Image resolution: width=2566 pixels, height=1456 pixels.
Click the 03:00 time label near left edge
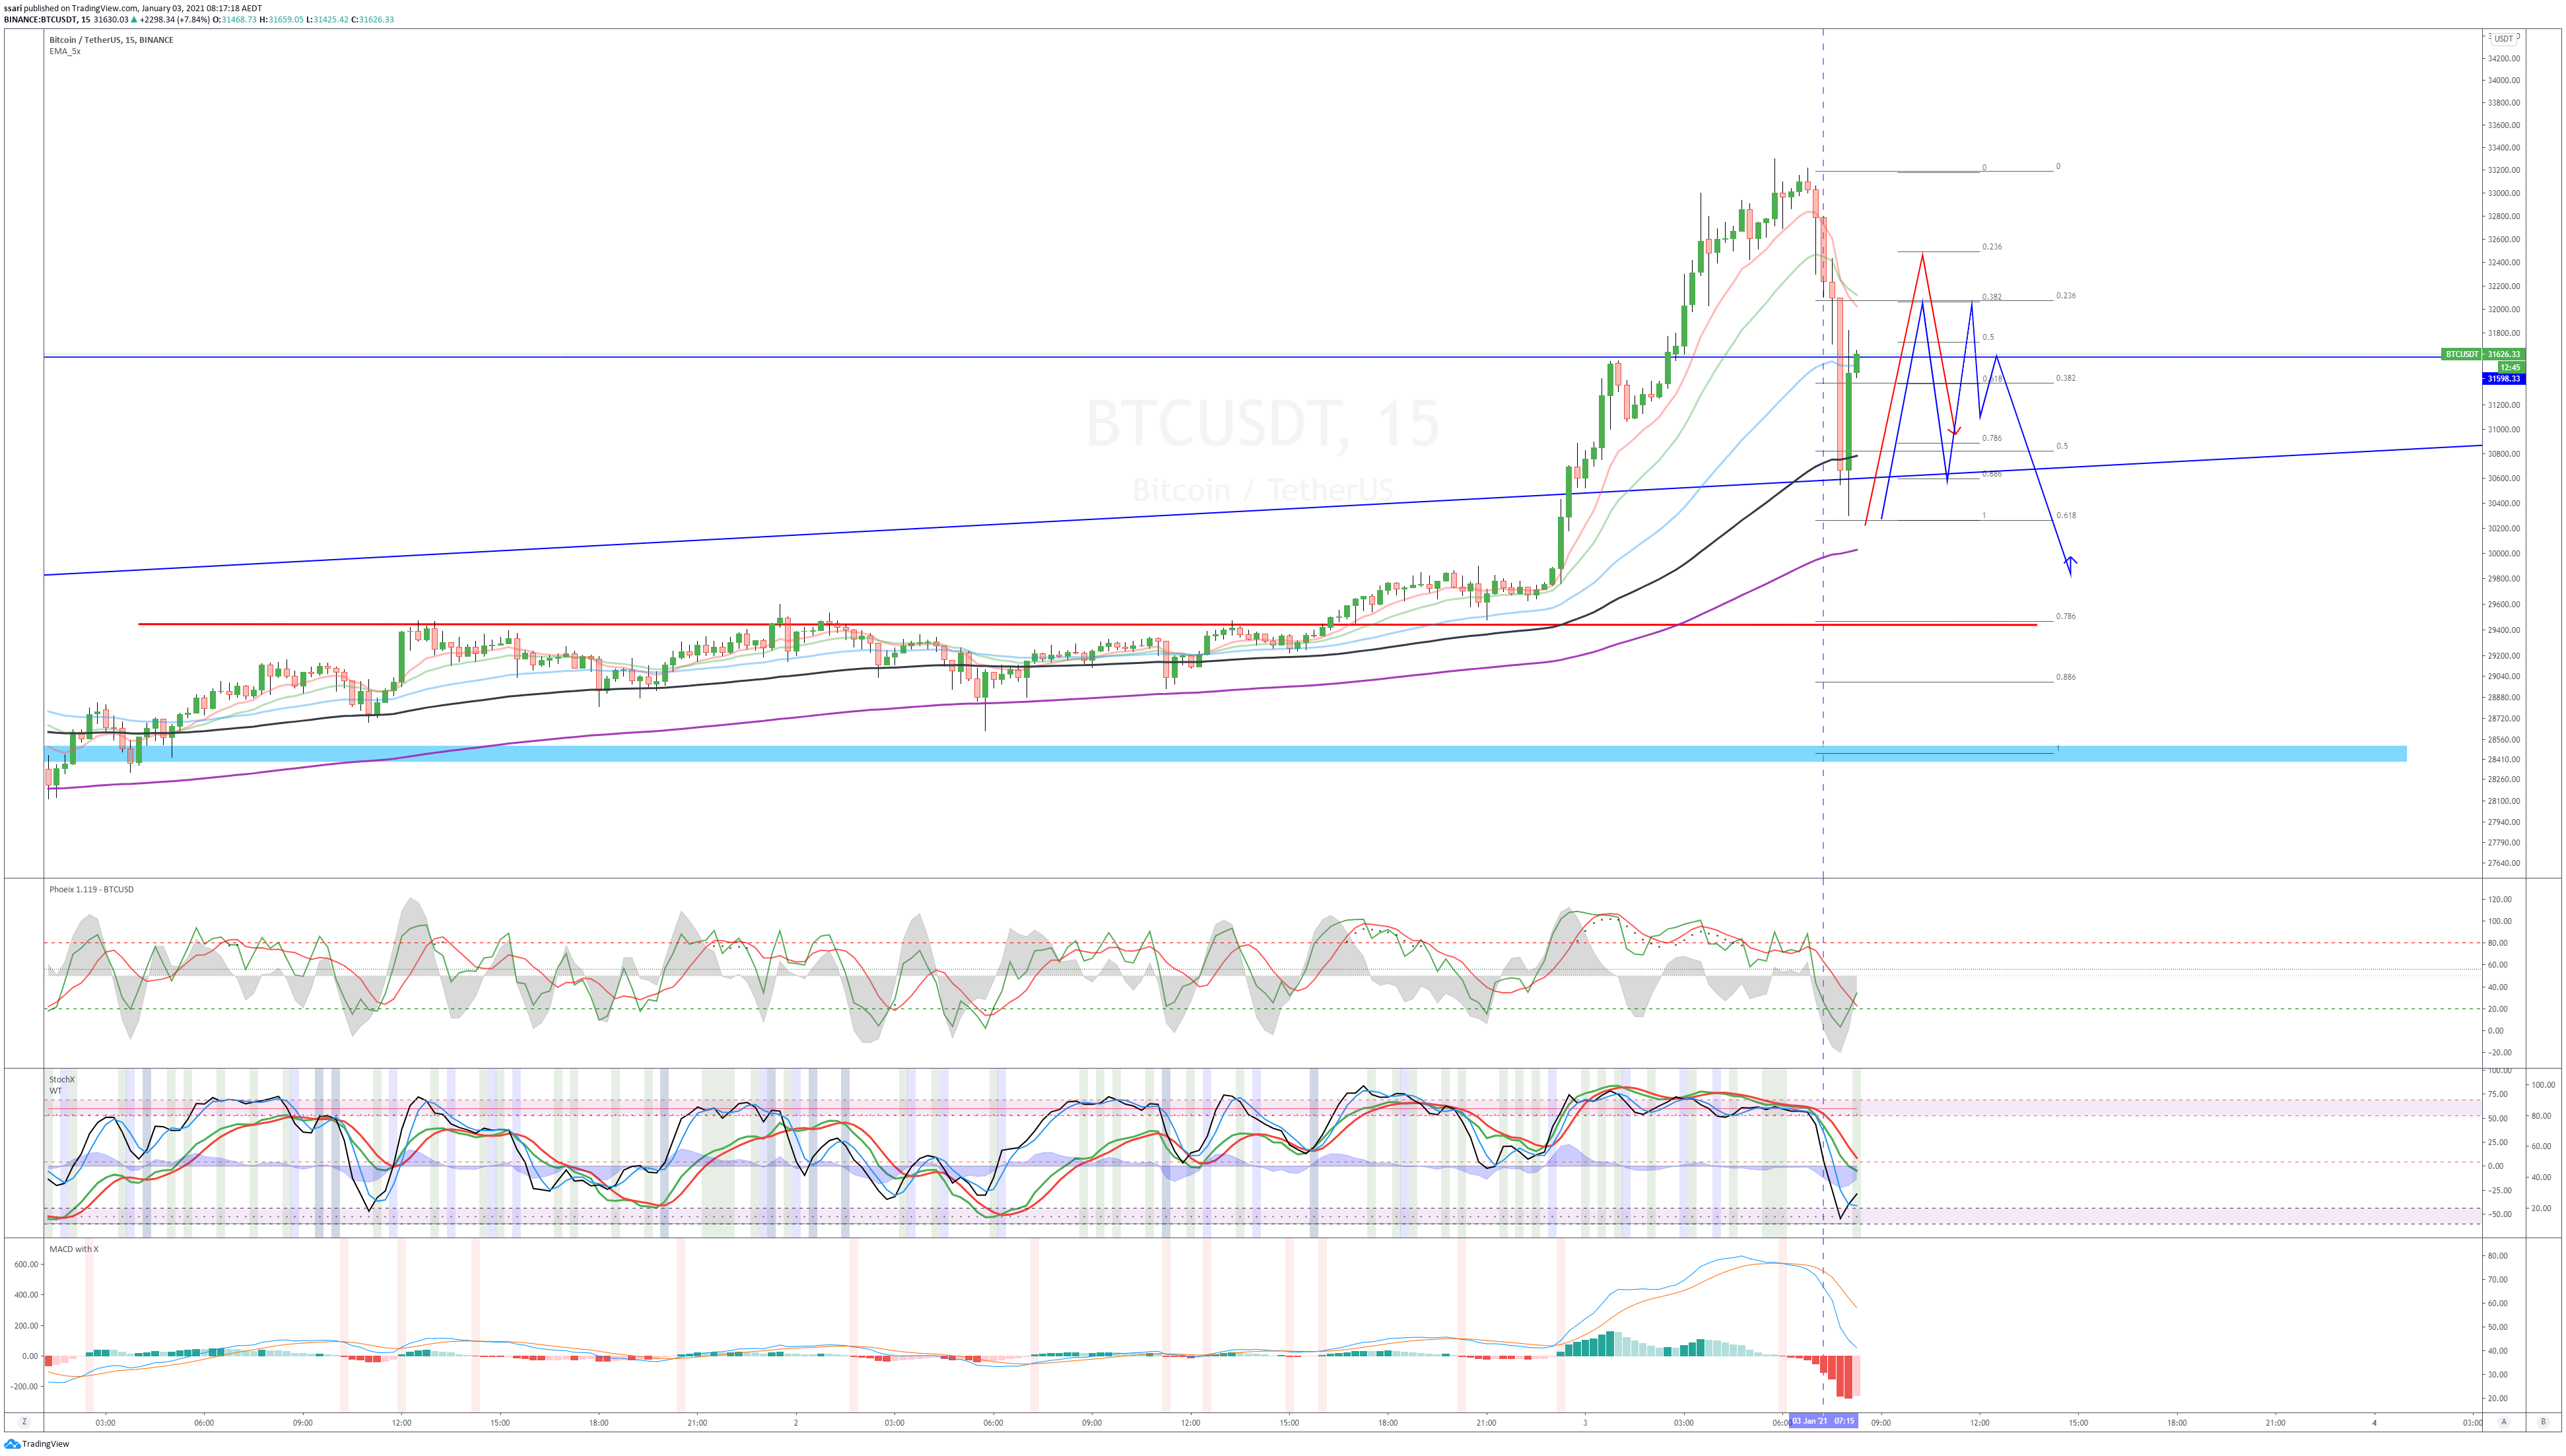105,1422
